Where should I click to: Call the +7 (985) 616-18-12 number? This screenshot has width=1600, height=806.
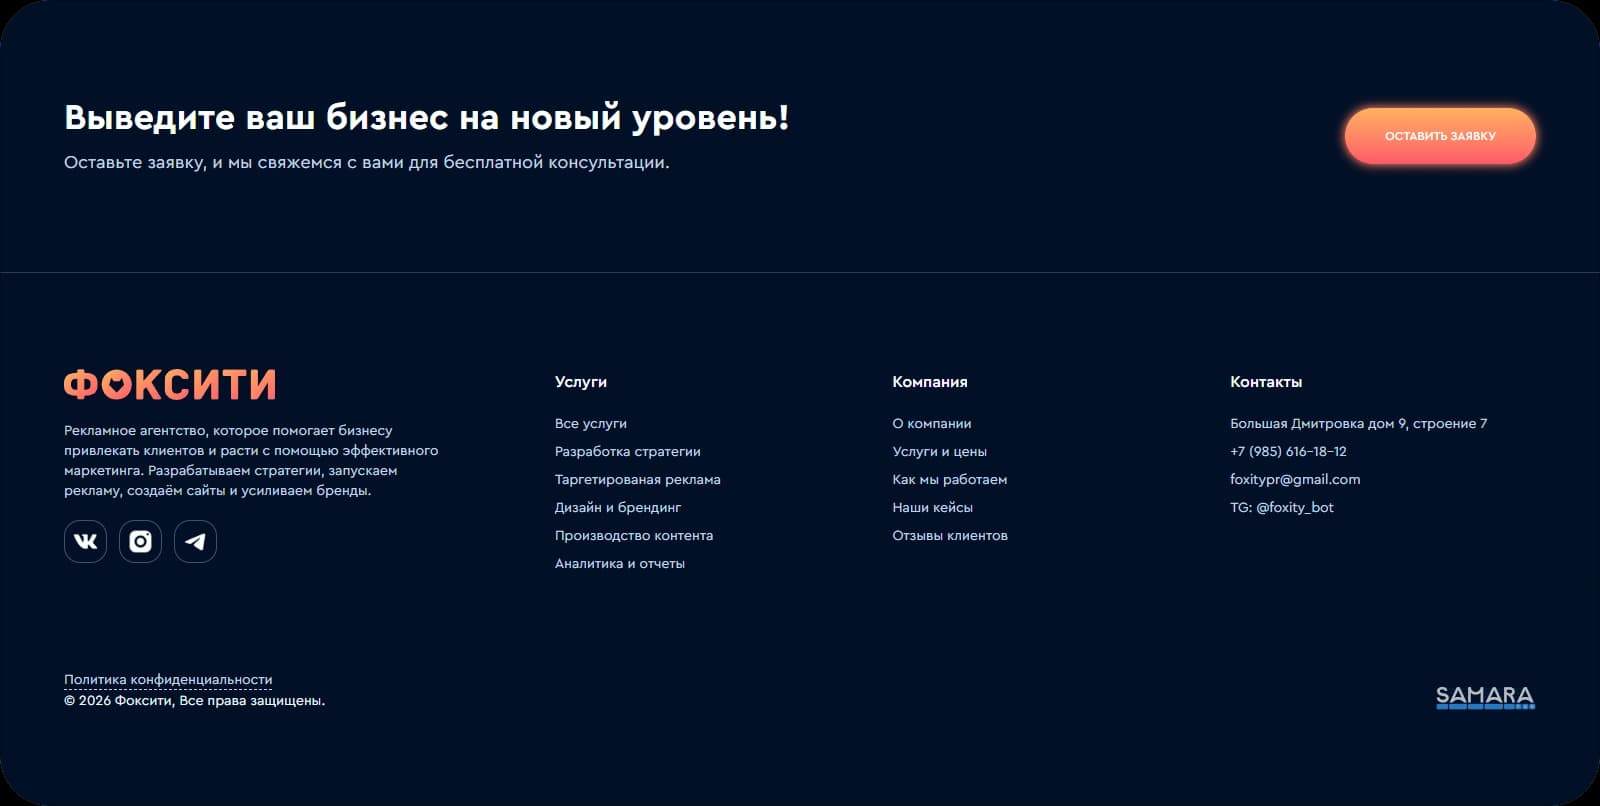1288,452
